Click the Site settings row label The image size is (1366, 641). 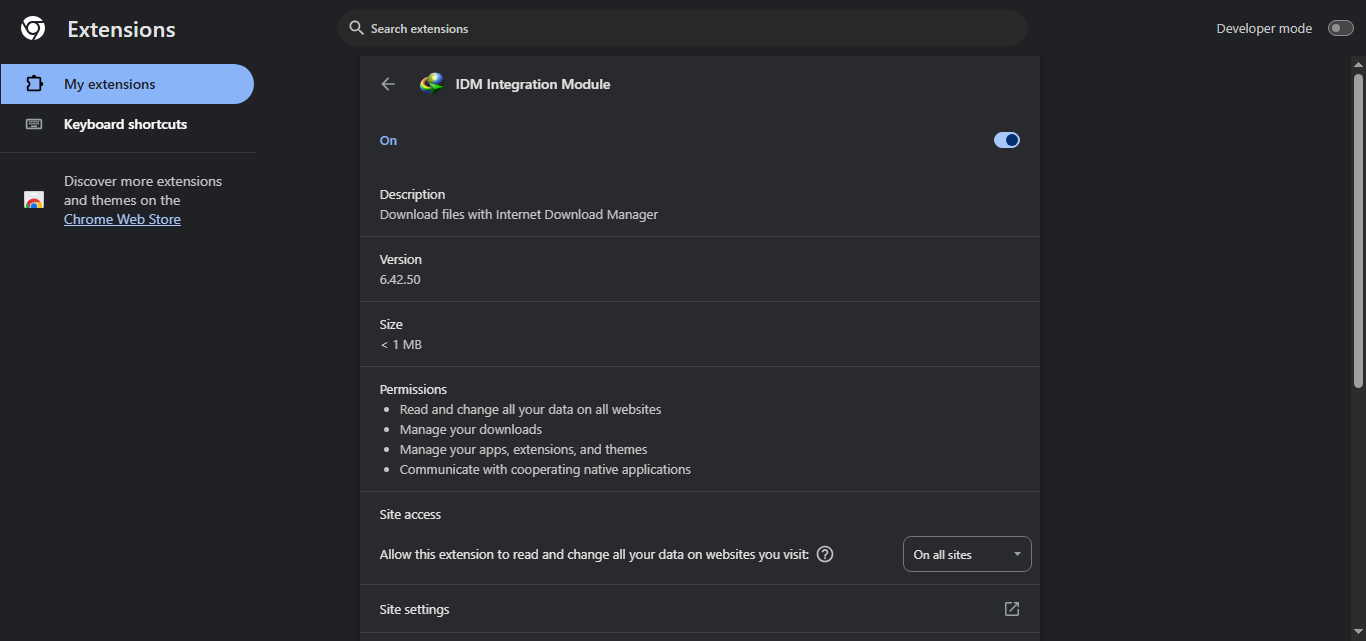tap(414, 609)
